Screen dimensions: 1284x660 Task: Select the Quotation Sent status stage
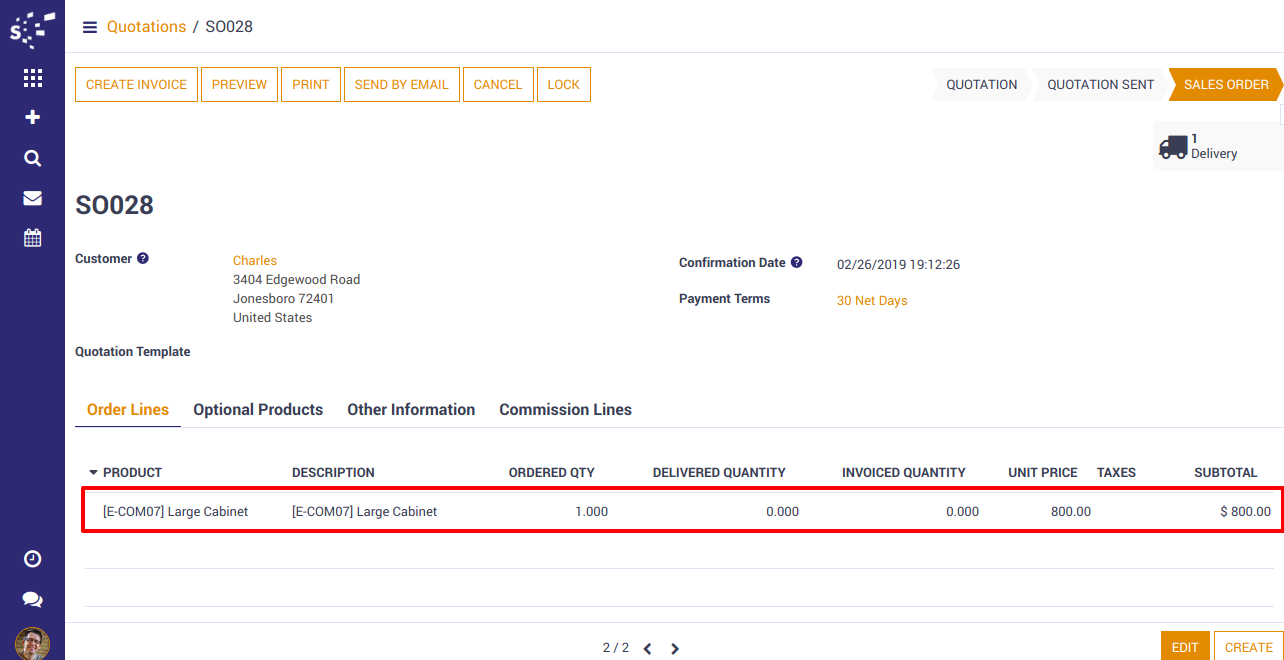click(1100, 85)
